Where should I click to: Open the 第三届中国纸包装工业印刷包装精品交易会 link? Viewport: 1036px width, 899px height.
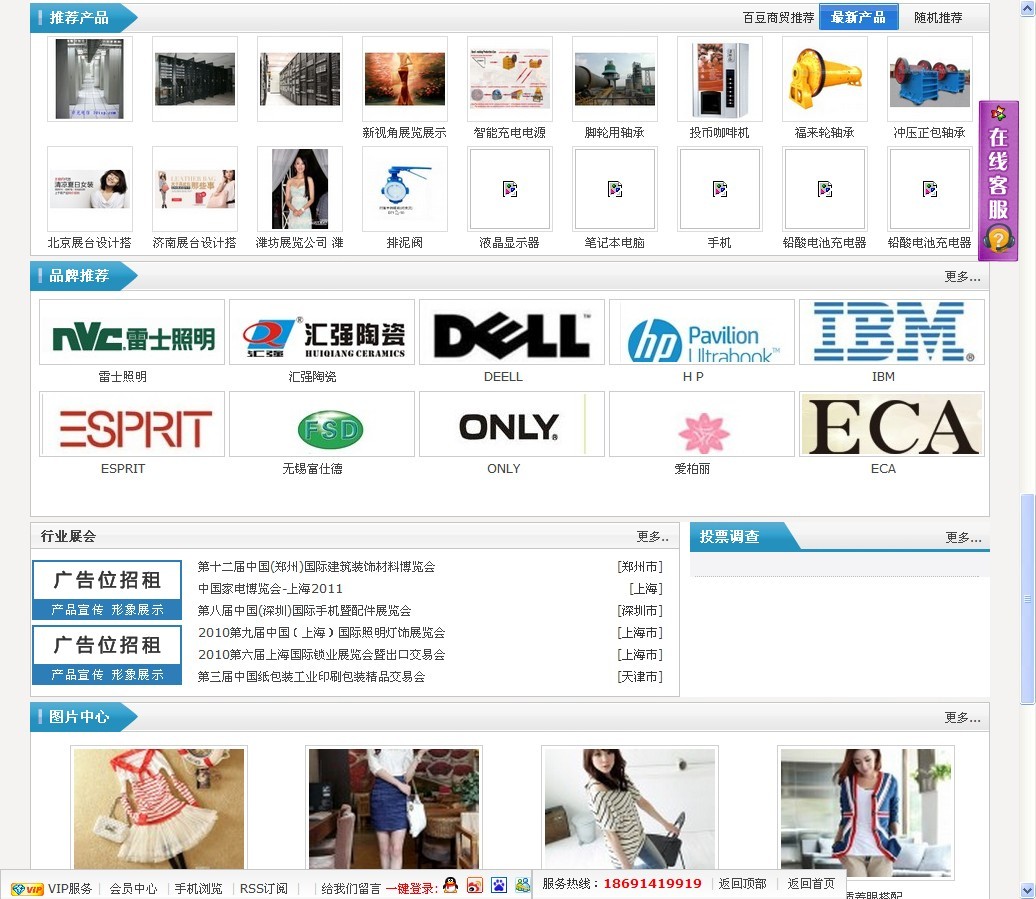coord(312,677)
